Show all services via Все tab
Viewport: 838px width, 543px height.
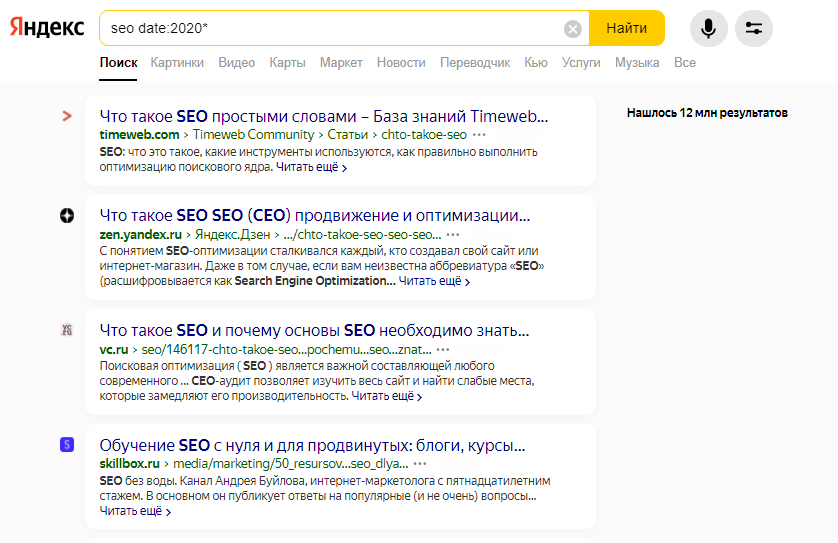click(x=685, y=63)
